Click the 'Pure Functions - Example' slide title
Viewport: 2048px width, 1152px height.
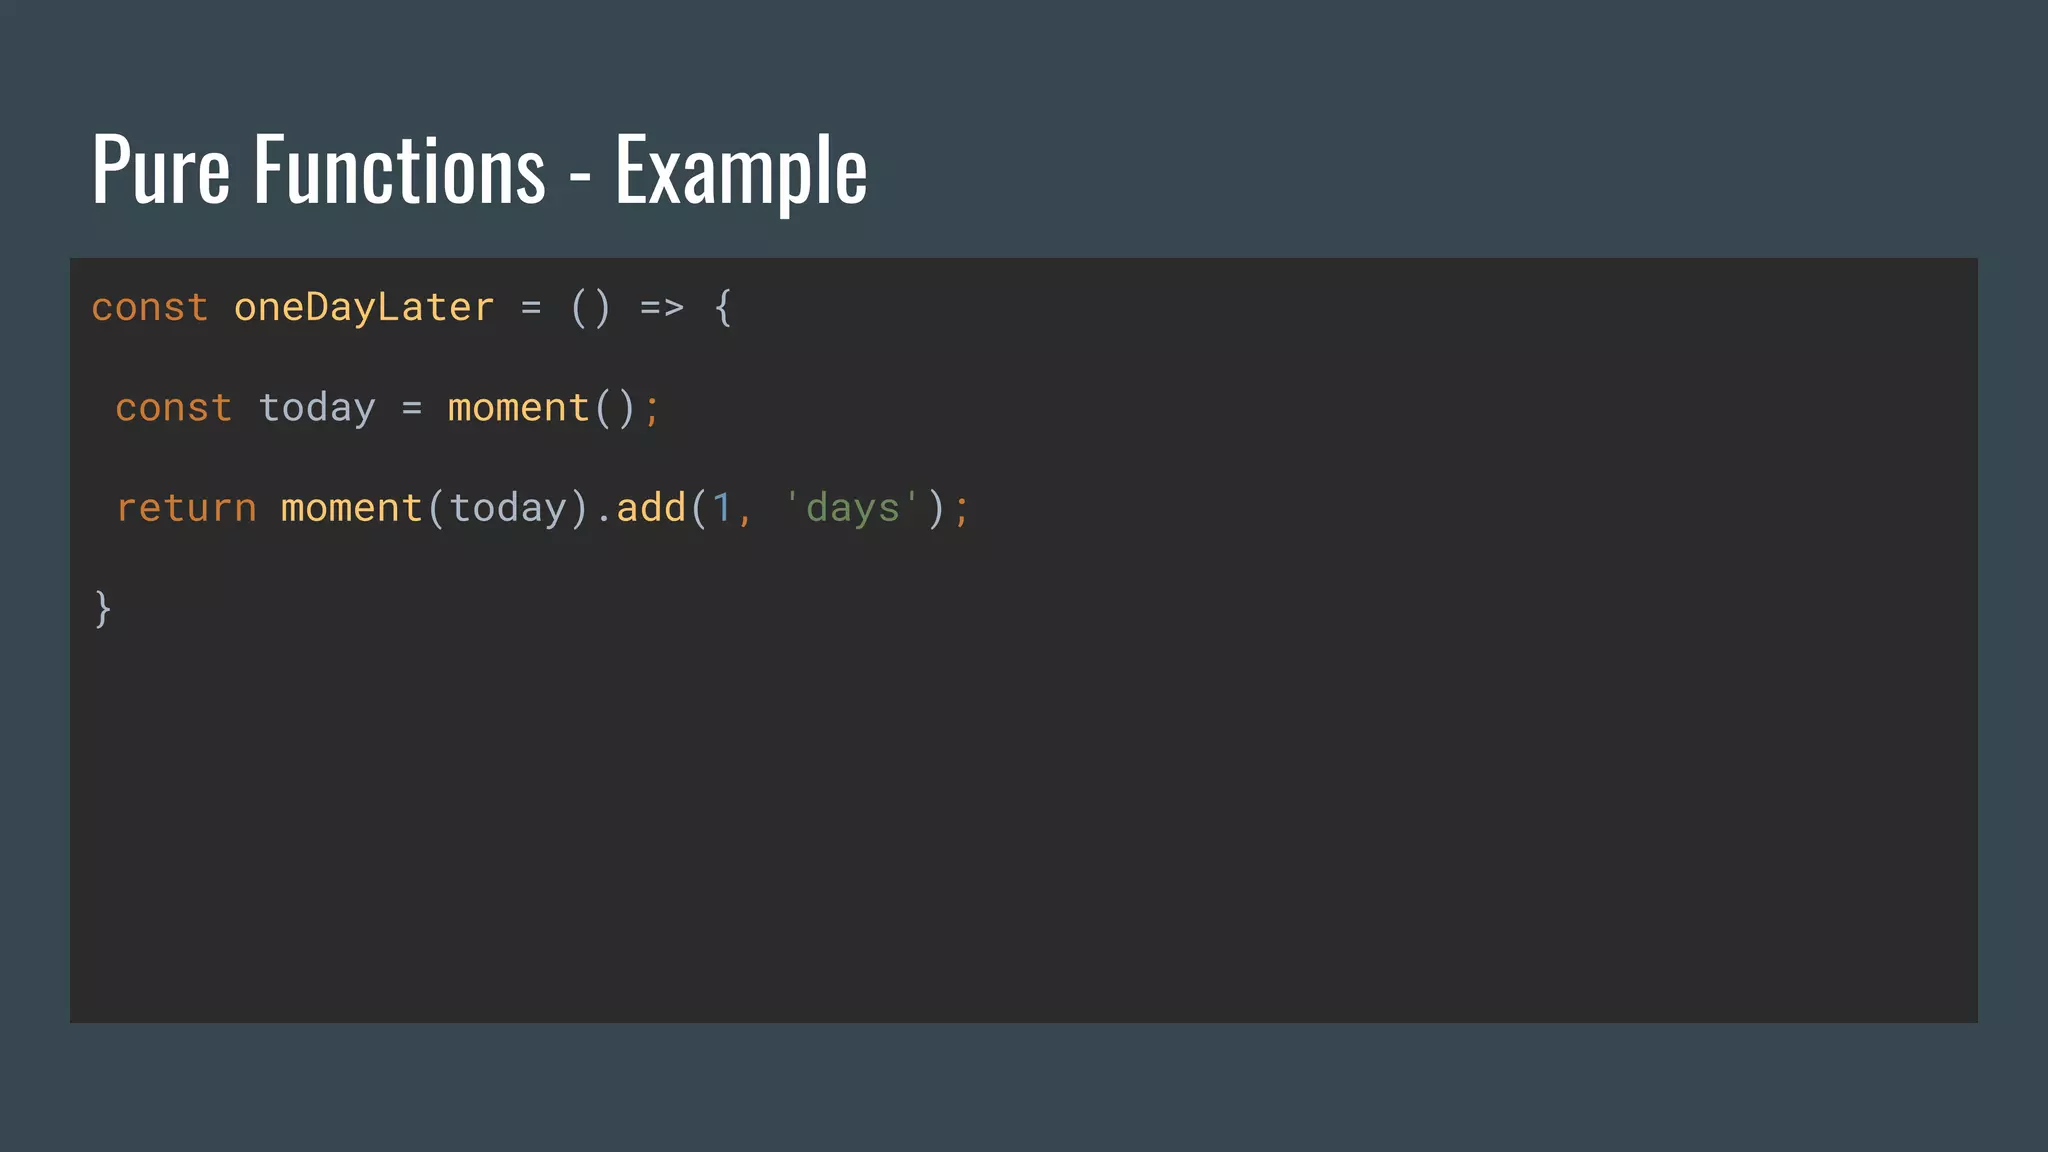(x=479, y=170)
